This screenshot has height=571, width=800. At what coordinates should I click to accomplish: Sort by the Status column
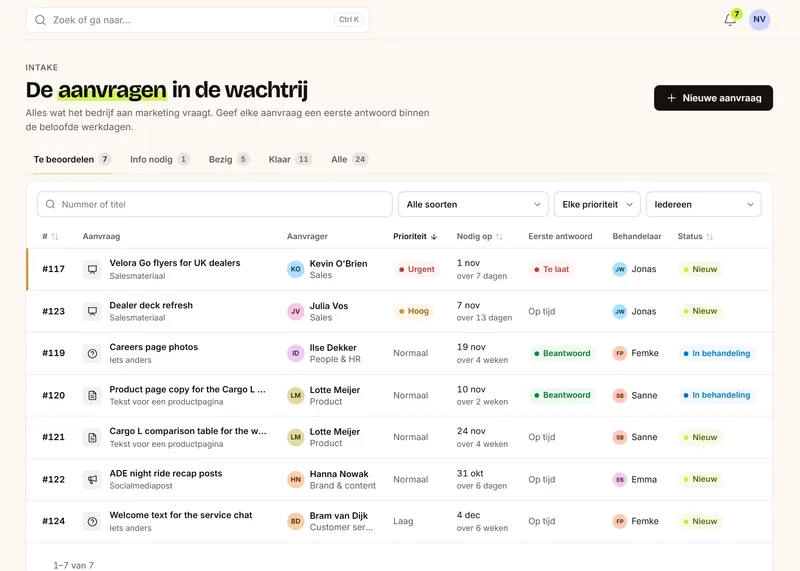point(695,236)
